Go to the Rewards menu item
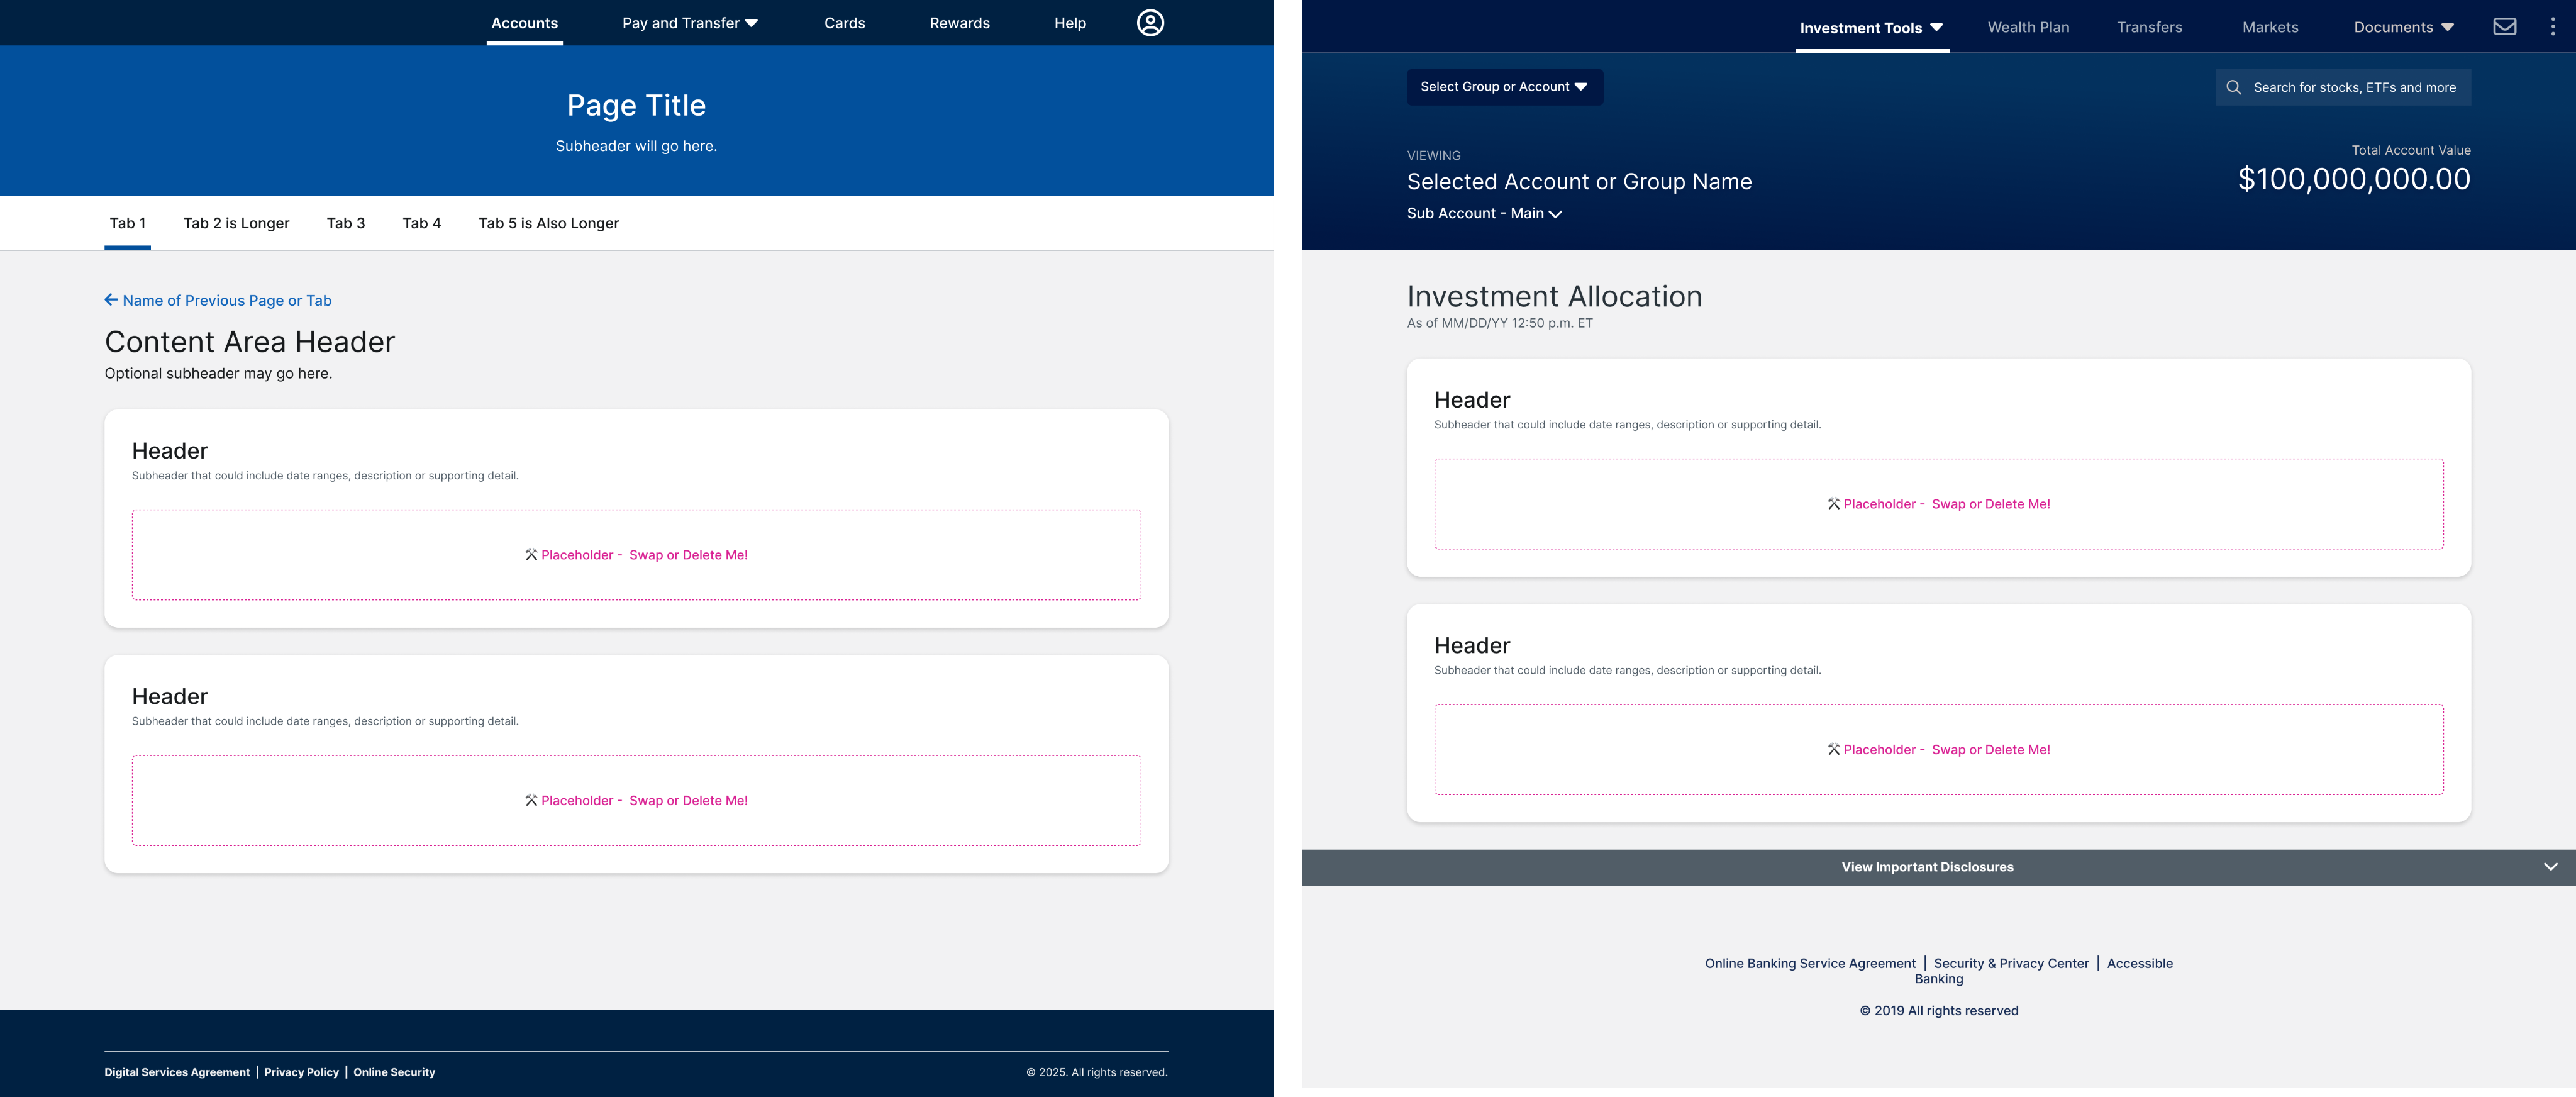The width and height of the screenshot is (2576, 1097). click(x=959, y=23)
